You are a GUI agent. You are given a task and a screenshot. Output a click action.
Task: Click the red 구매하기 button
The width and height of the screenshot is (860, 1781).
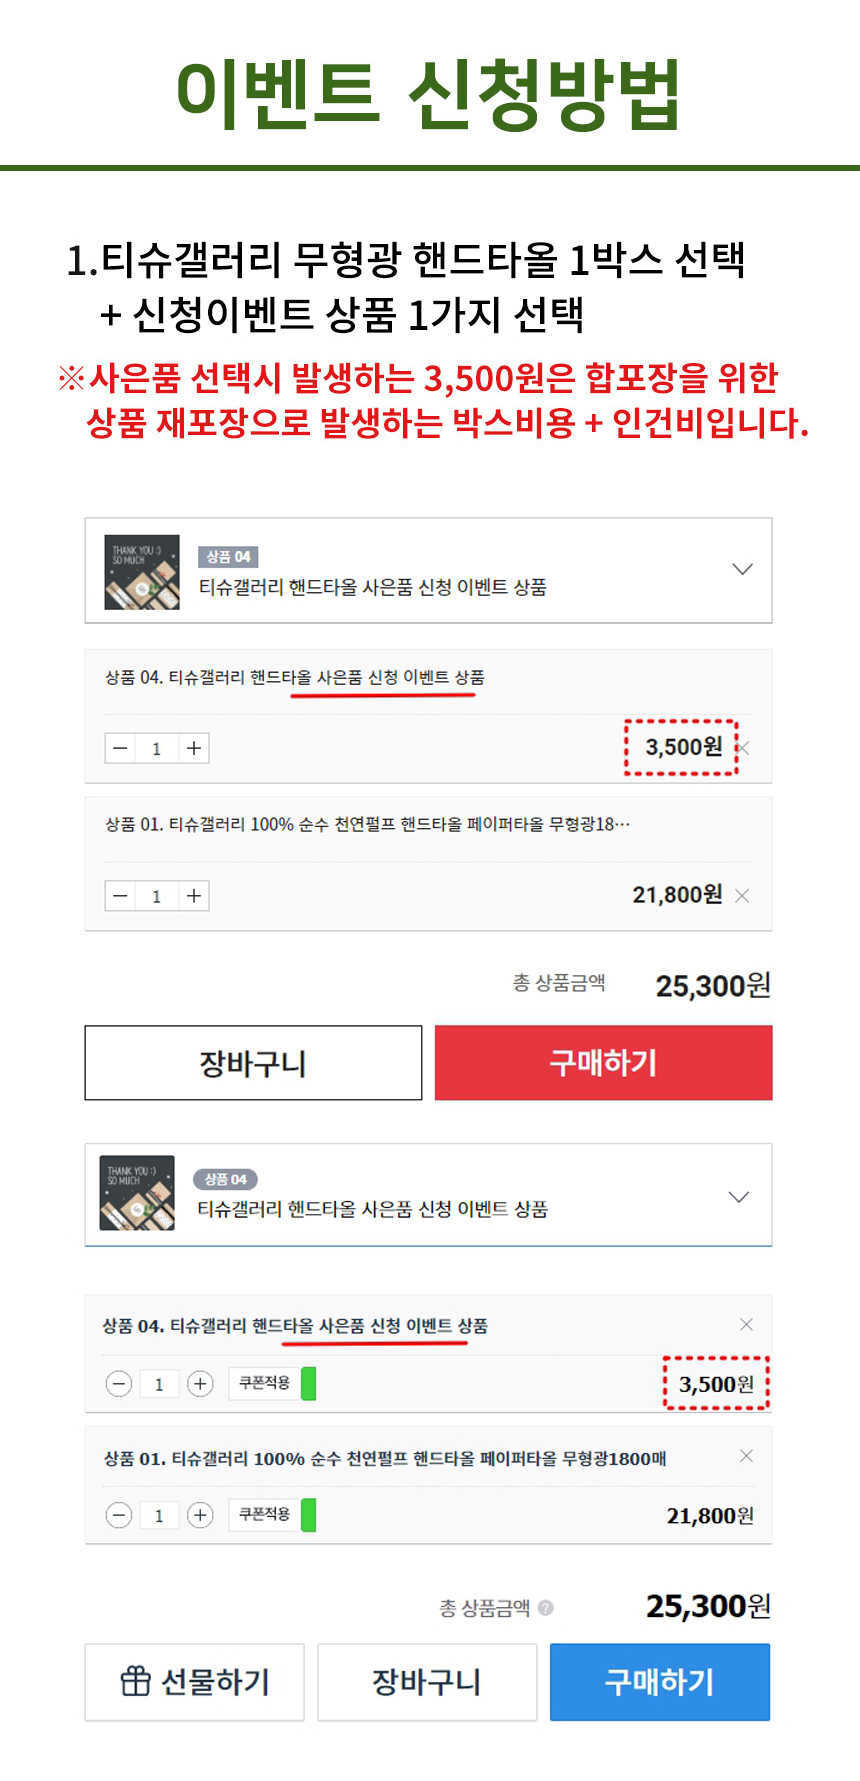point(603,1063)
